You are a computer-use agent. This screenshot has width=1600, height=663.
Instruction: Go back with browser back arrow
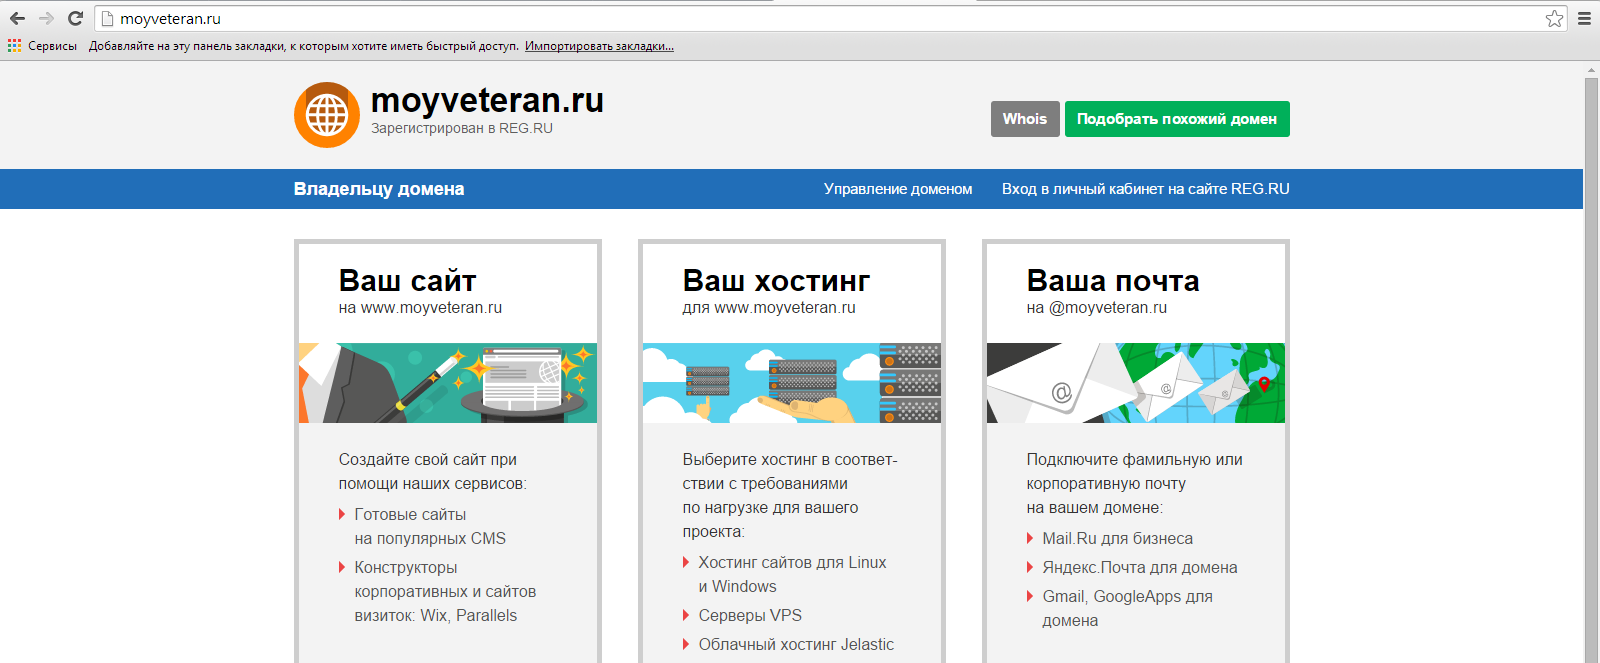17,18
